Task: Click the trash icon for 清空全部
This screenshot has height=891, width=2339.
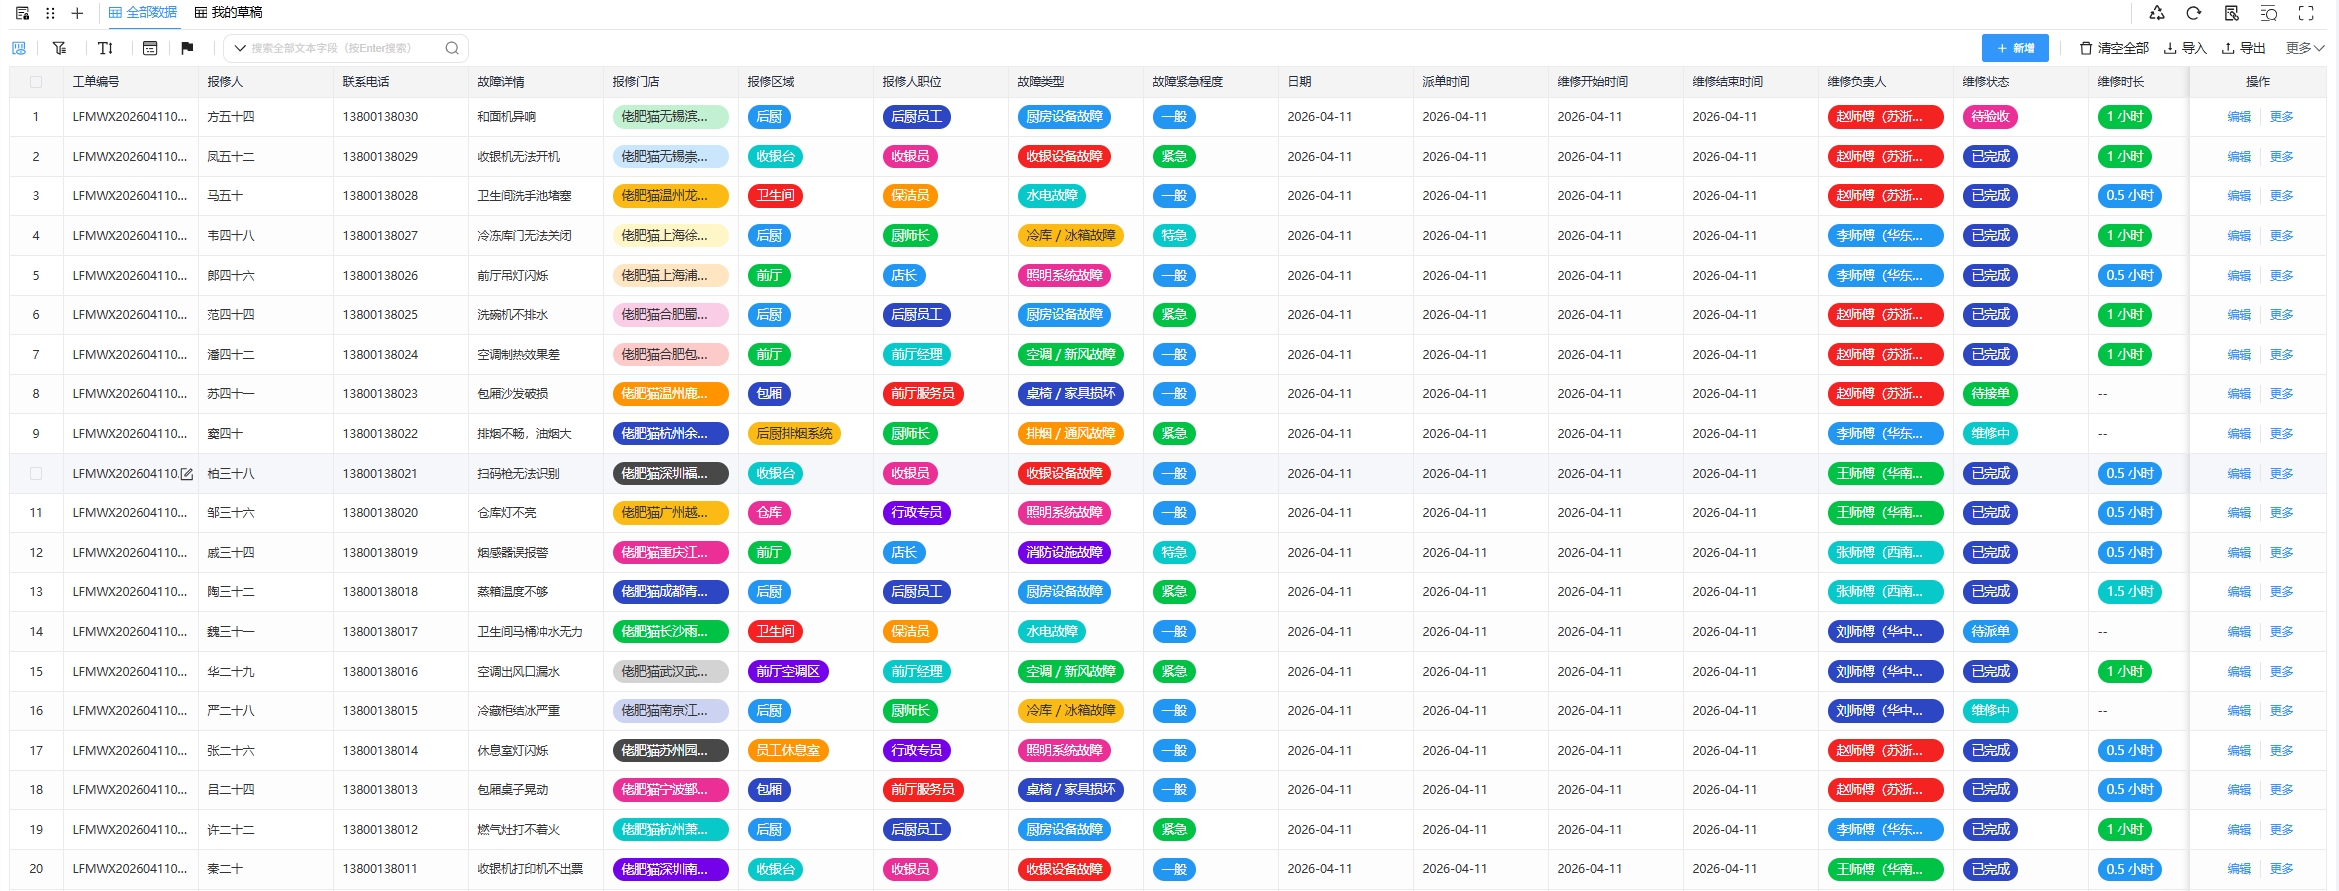Action: tap(2086, 48)
